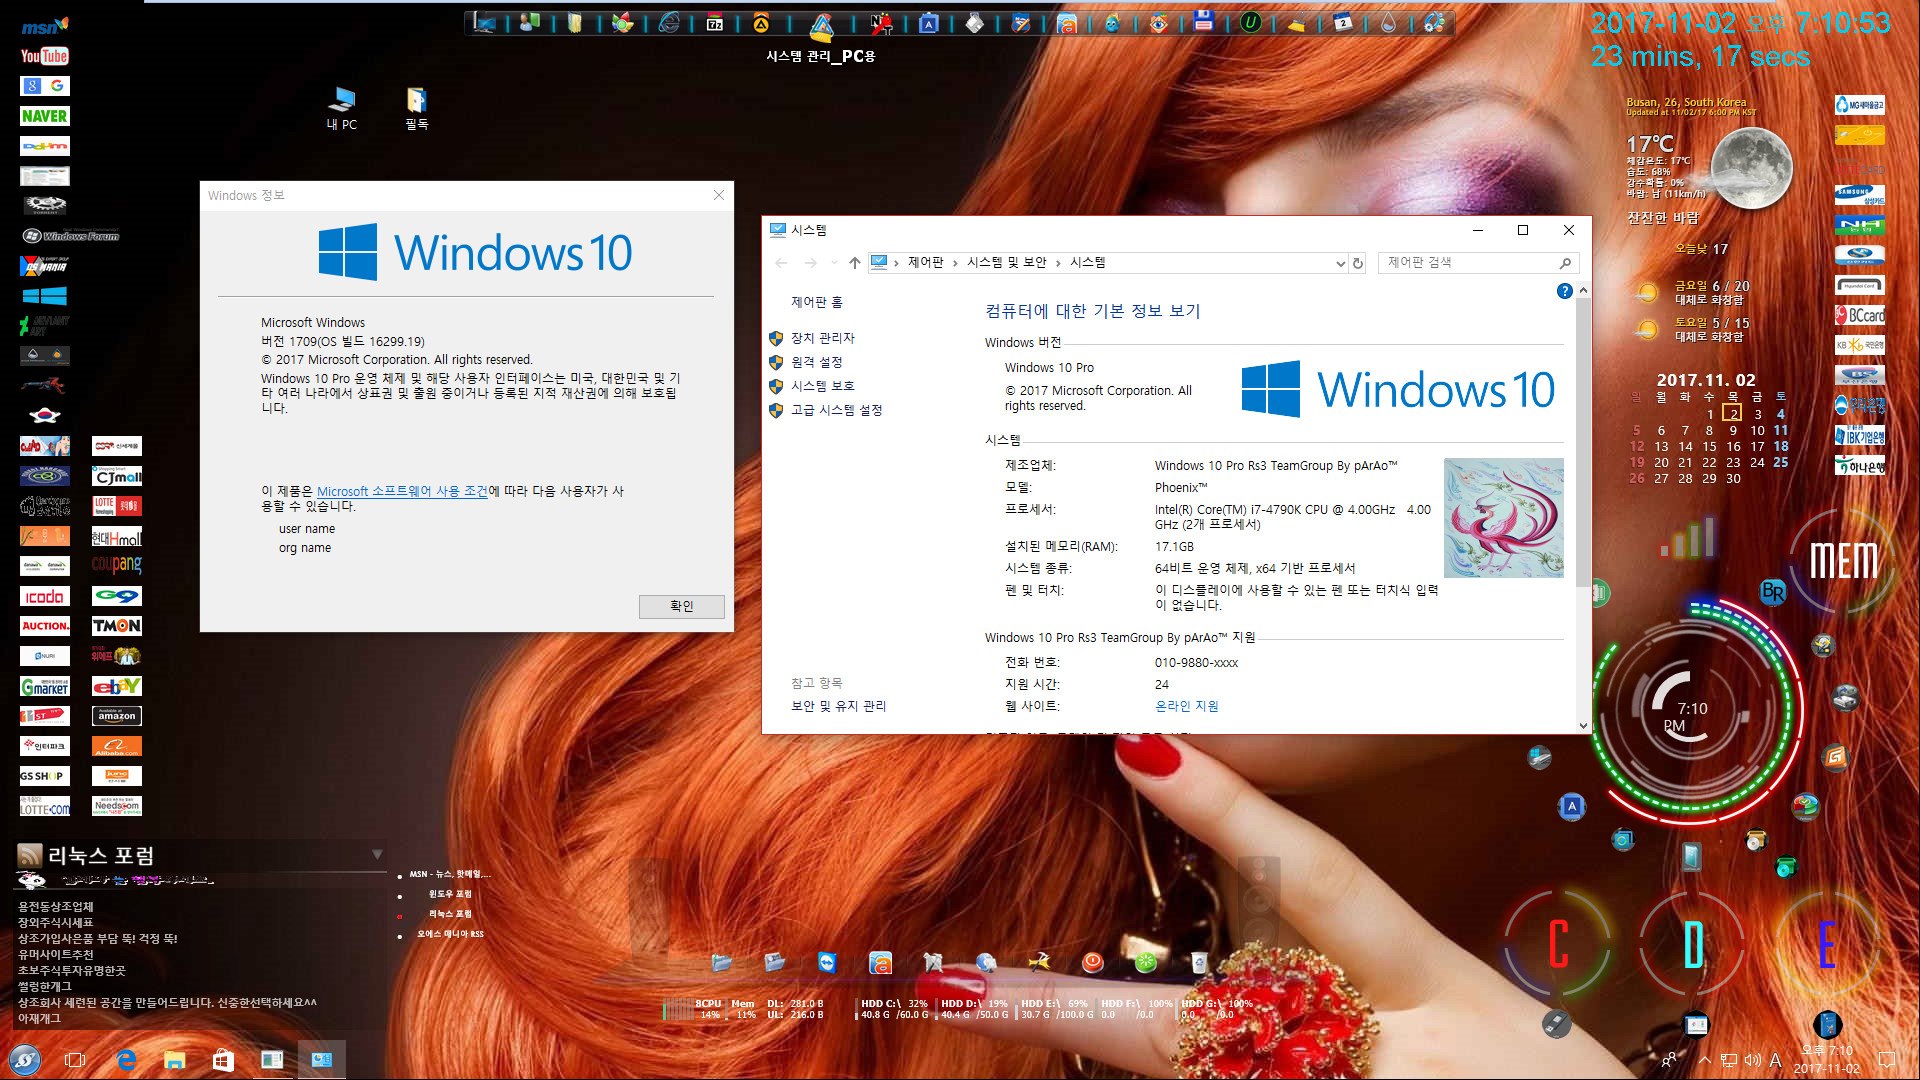The height and width of the screenshot is (1080, 1920).
Task: Open the Alibaba.com shortcut icon
Action: click(x=116, y=746)
